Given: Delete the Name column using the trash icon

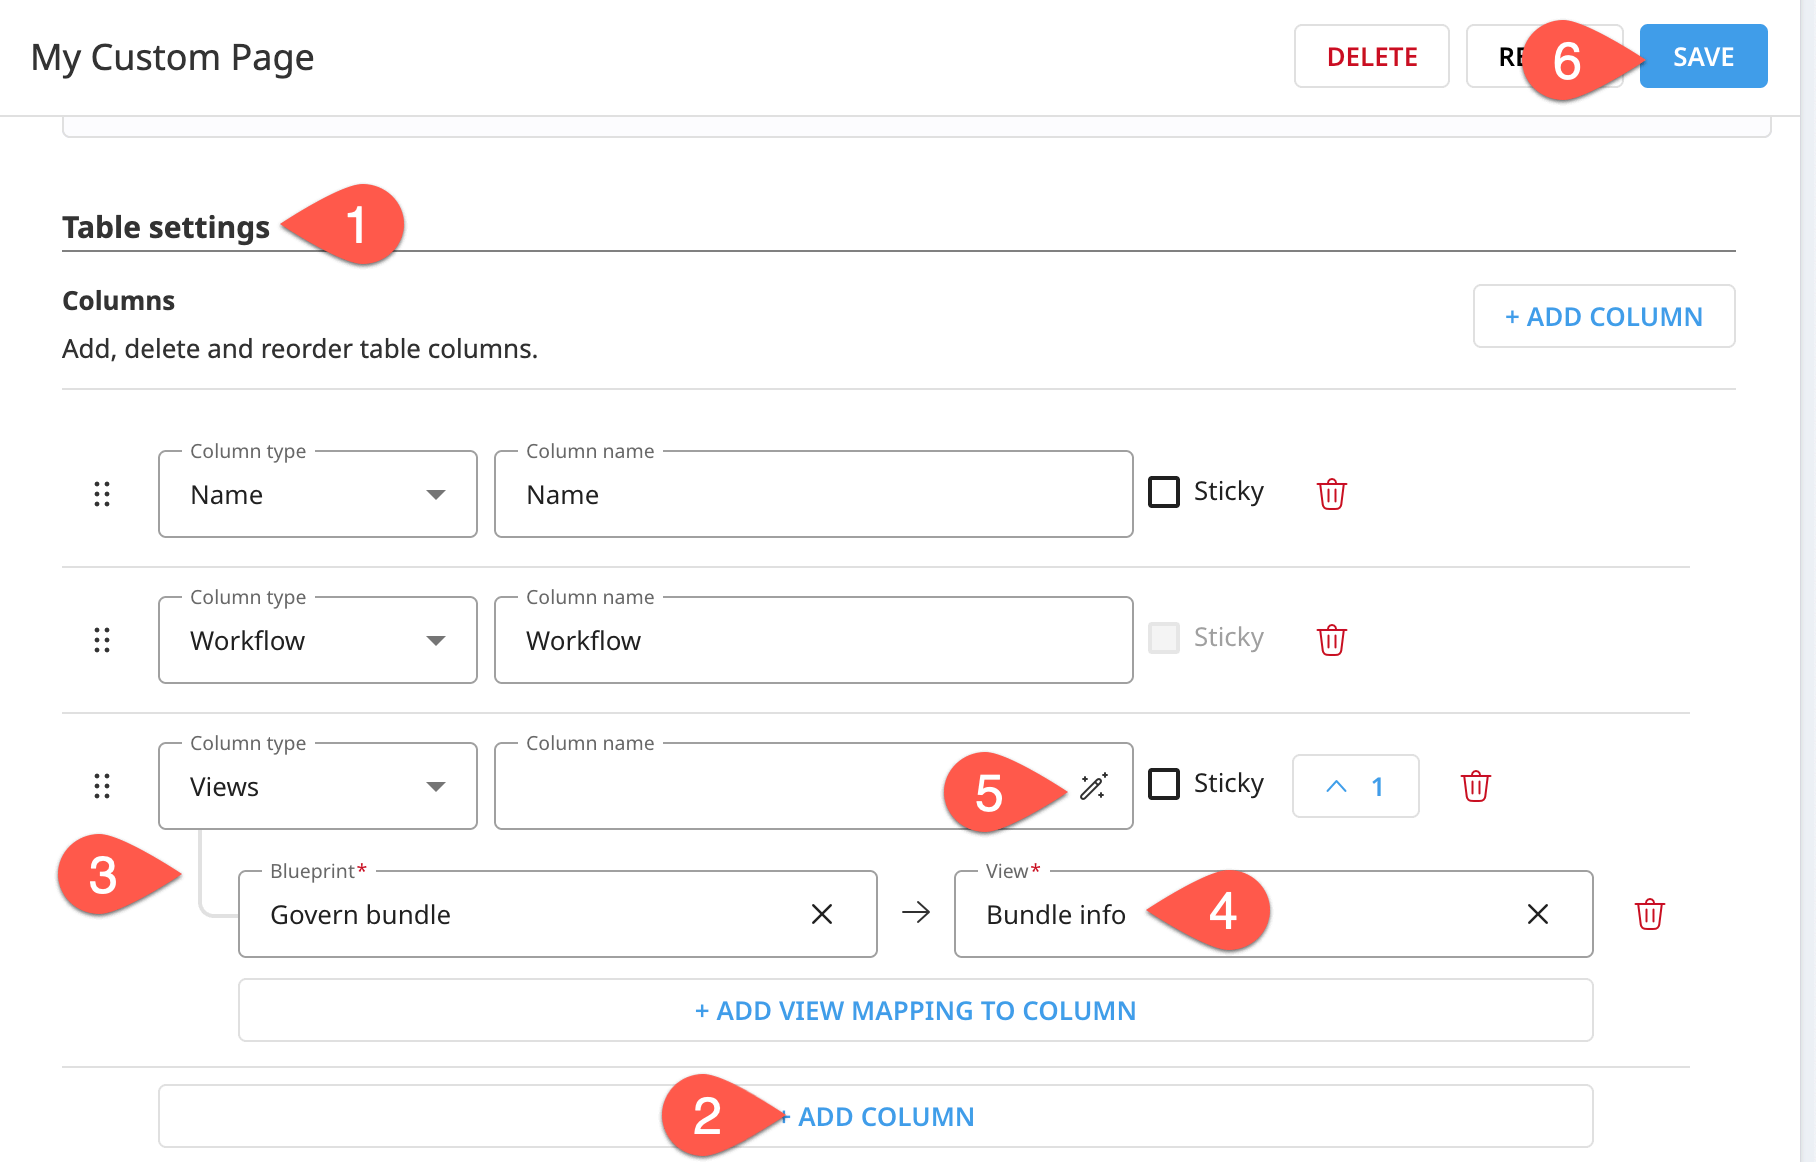Looking at the screenshot, I should (x=1331, y=493).
